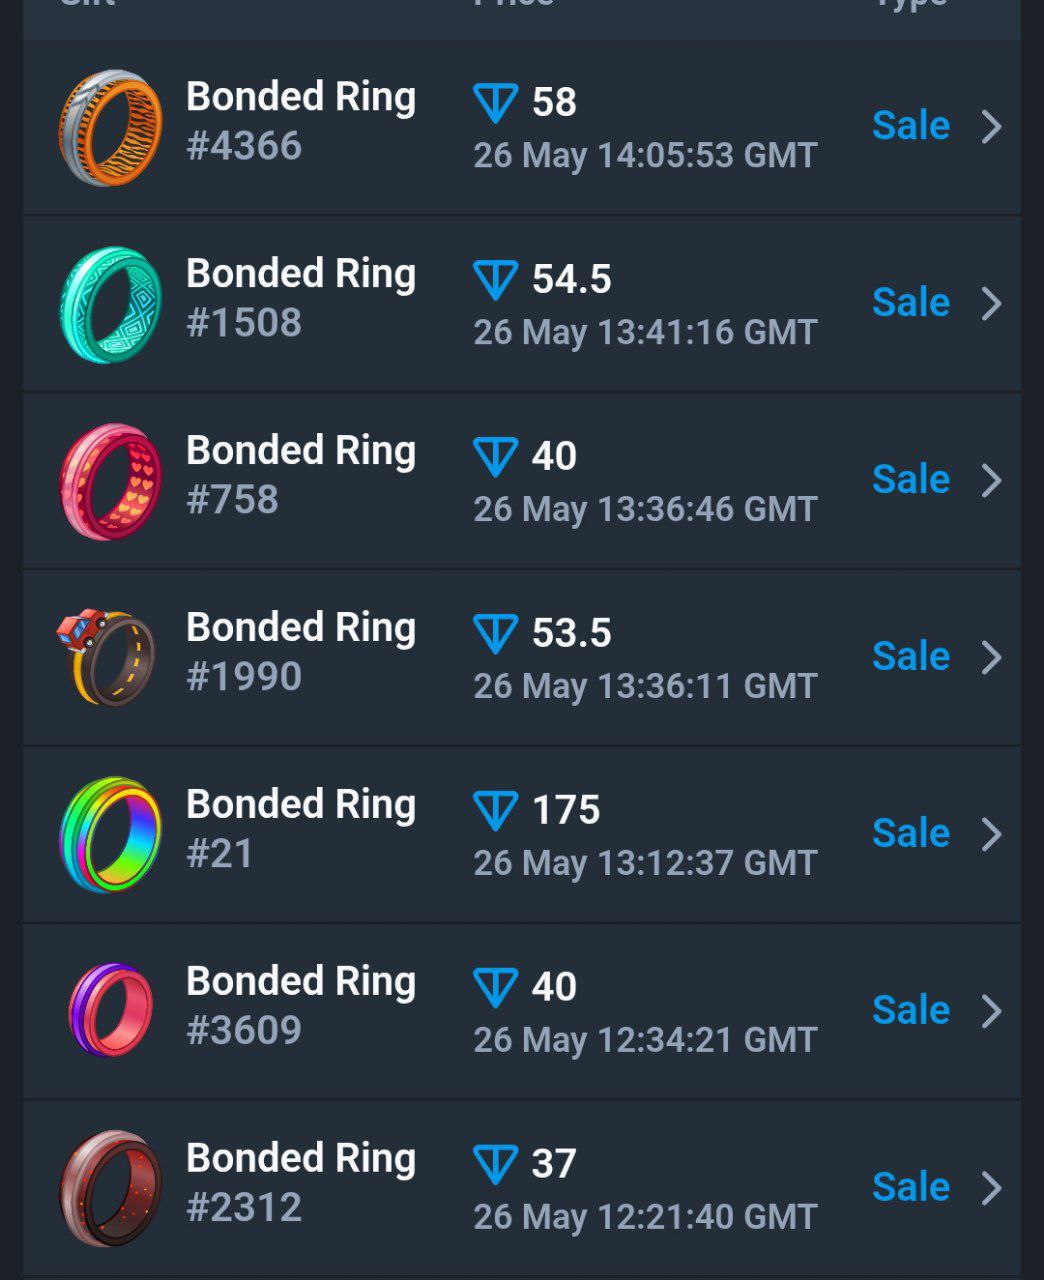
Task: Open Sale link for Bonded Ring #1990
Action: (x=910, y=657)
